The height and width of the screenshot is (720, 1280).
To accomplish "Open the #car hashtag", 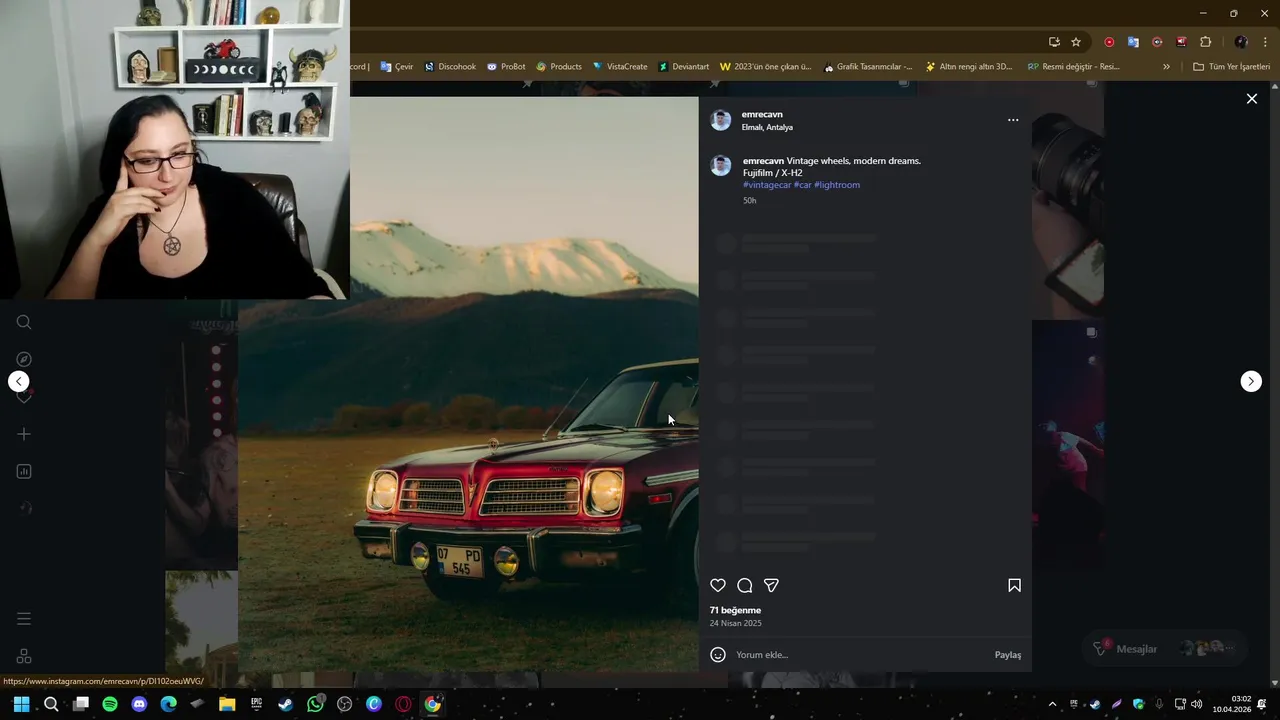I will tap(803, 185).
